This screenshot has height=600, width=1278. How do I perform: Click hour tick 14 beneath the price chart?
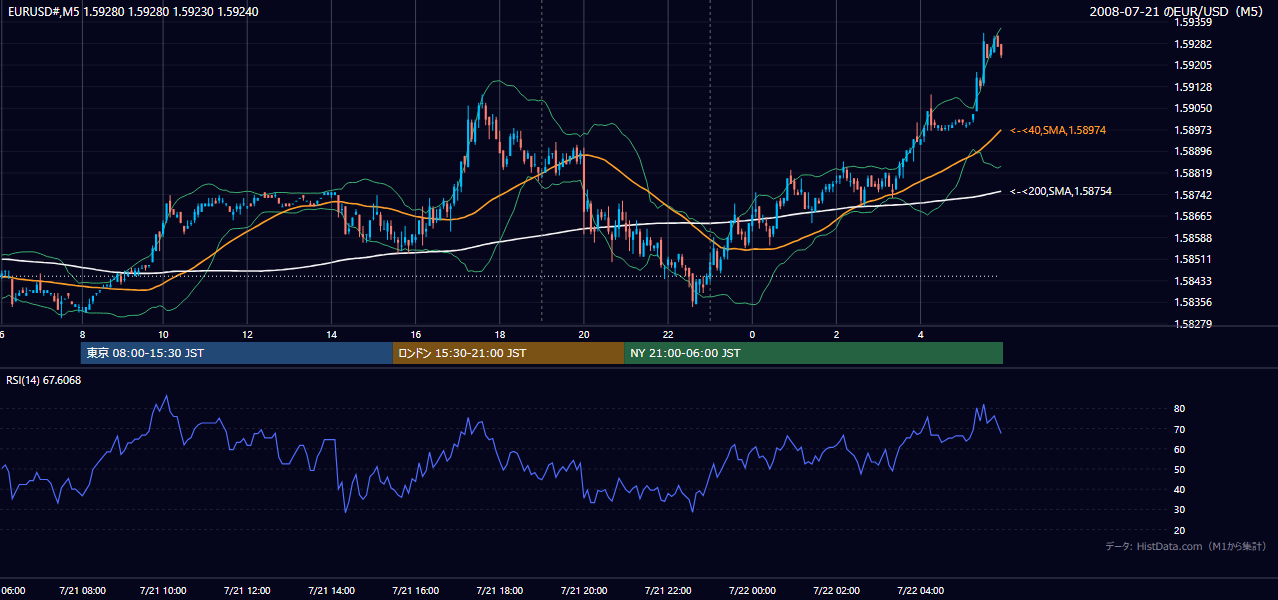point(331,335)
